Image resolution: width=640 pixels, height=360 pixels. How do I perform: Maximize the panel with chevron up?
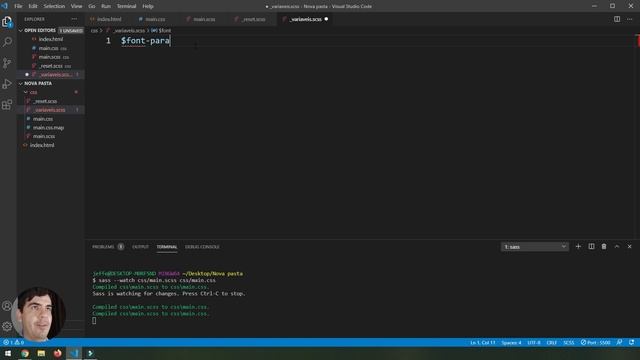tap(617, 247)
